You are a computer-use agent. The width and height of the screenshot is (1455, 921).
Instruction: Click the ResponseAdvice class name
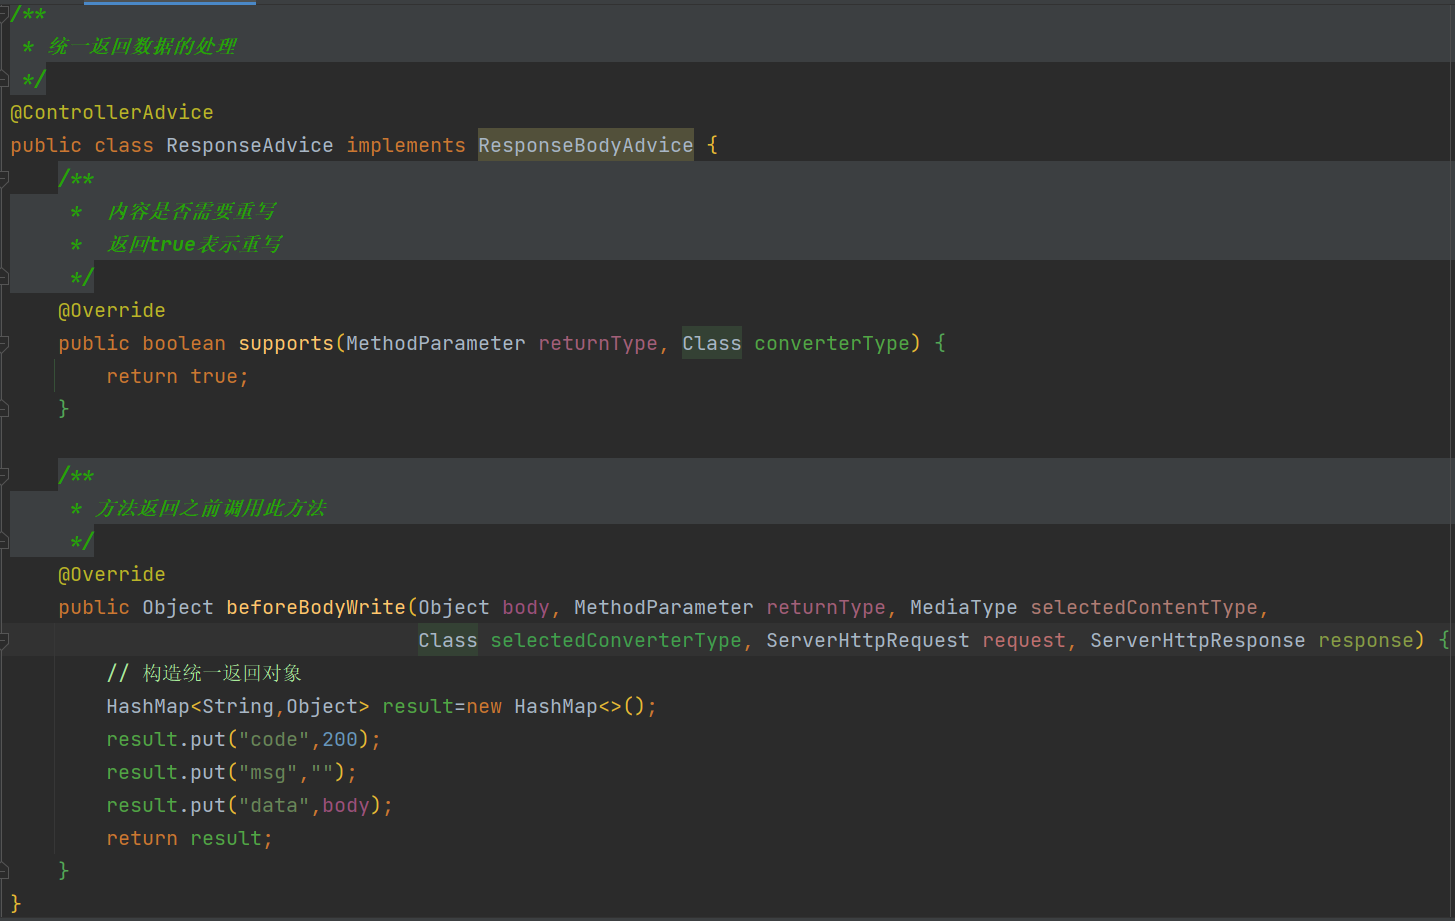250,145
